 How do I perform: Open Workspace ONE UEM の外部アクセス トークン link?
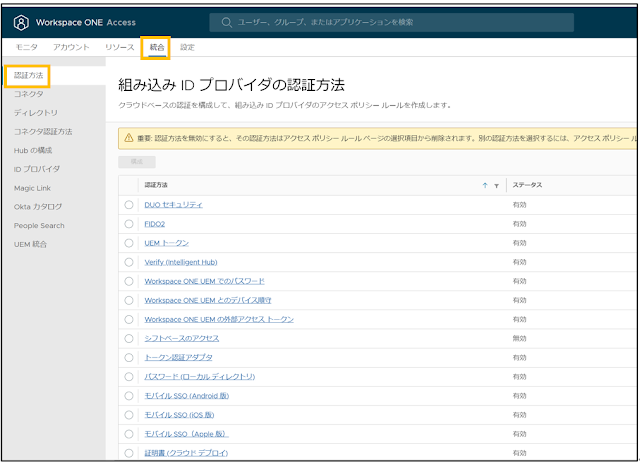click(219, 319)
